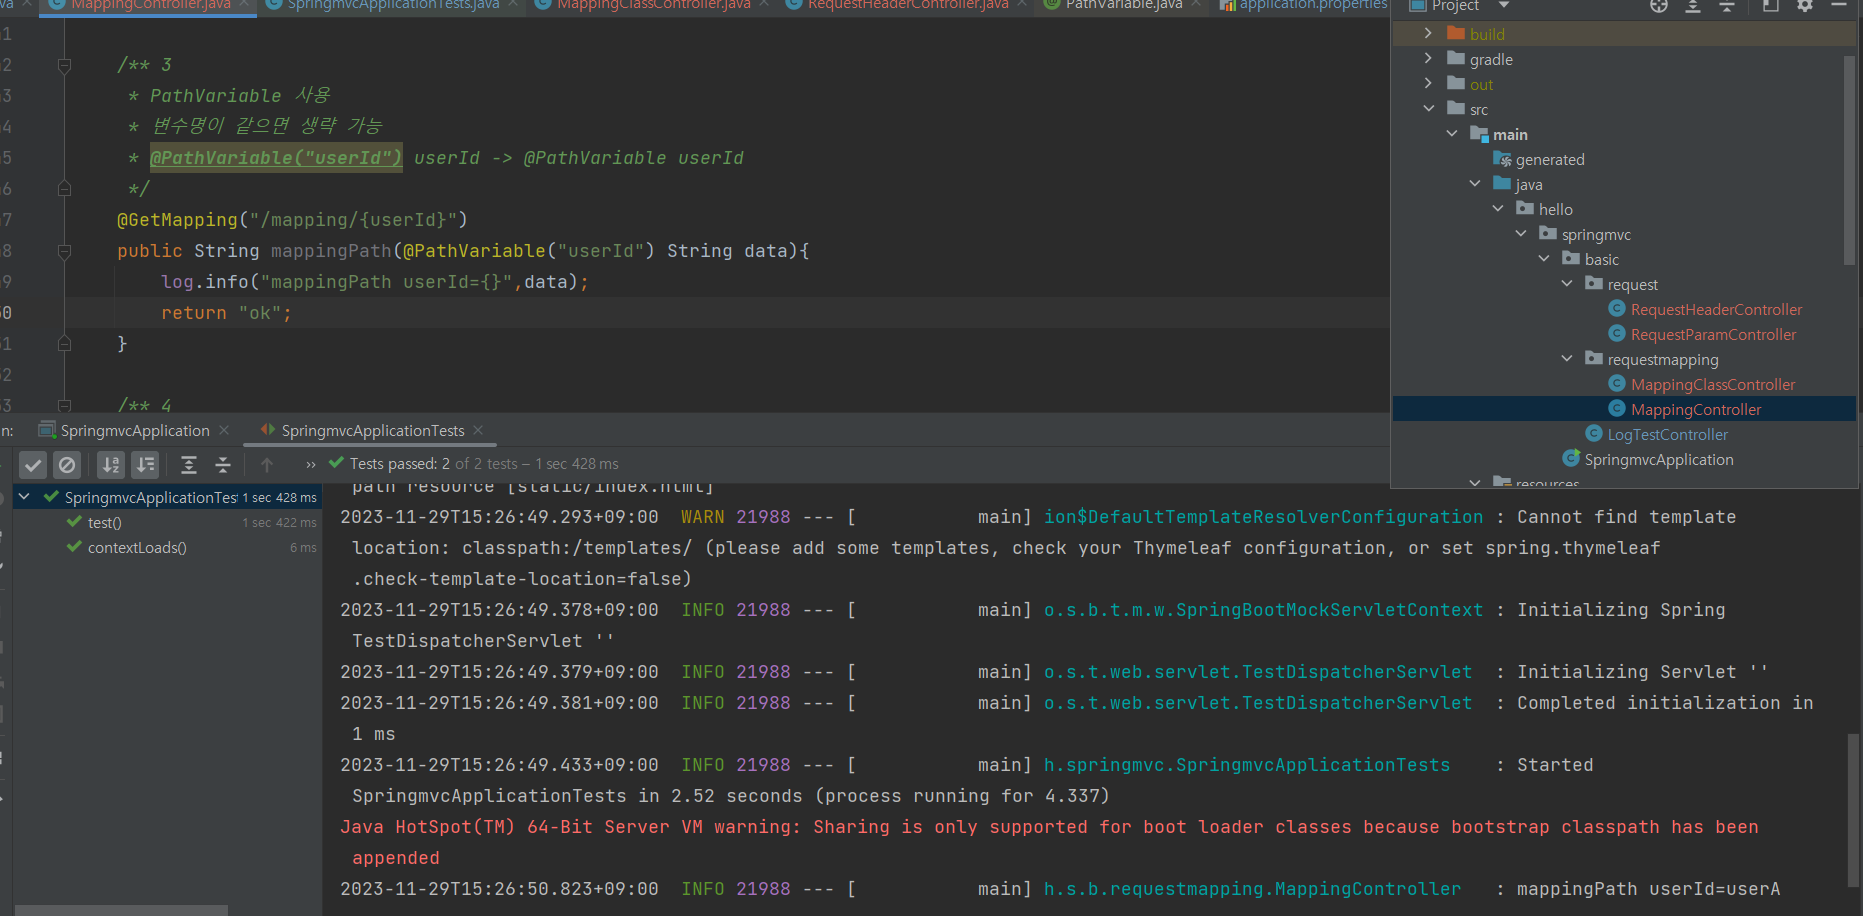Switch to SpringmvcApplicationTests.java editor tab
This screenshot has height=916, width=1863.
(x=393, y=5)
